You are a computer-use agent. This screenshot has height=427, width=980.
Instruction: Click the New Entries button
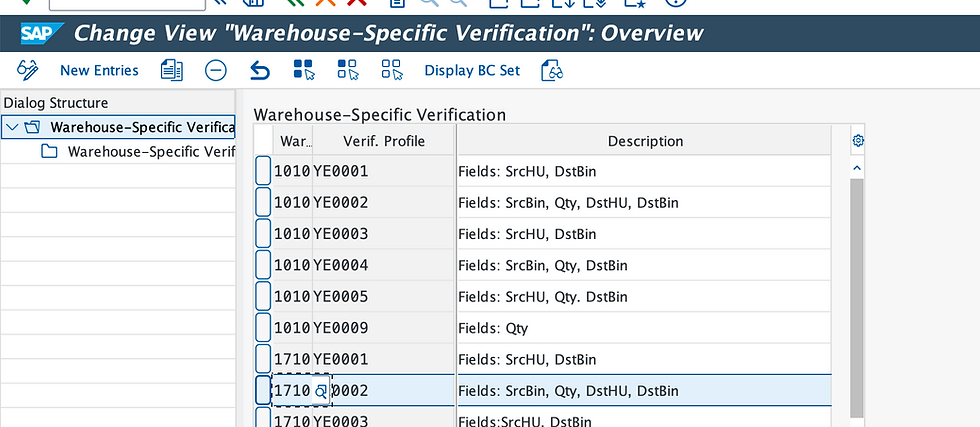99,70
